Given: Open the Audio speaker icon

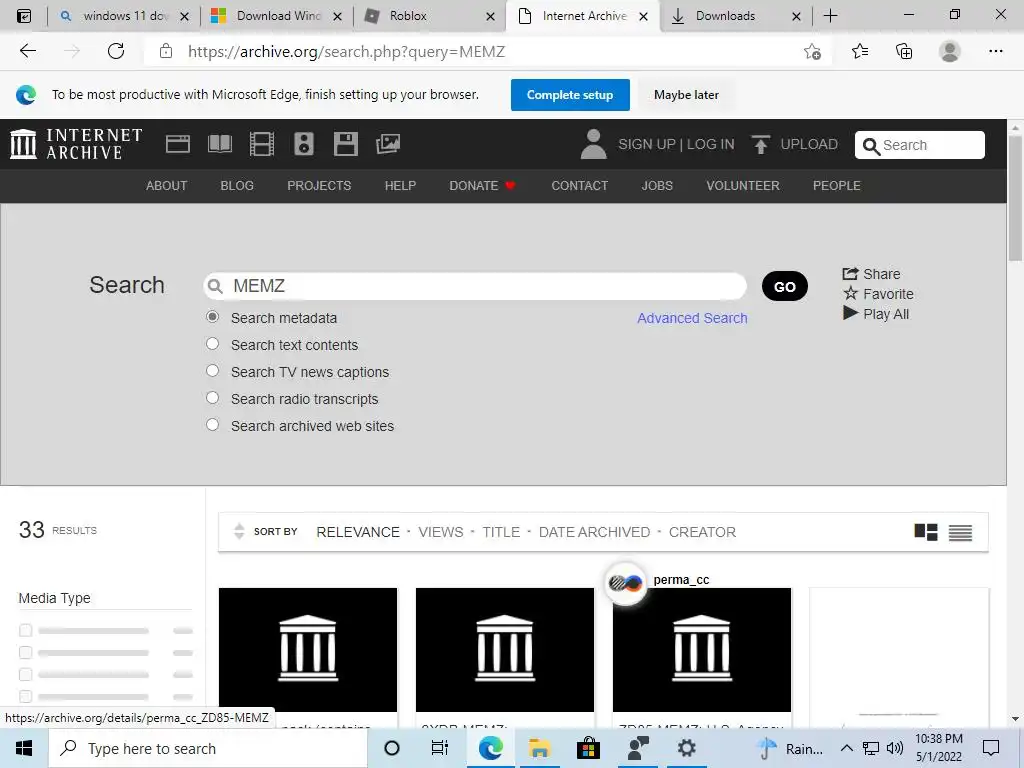Looking at the screenshot, I should (x=304, y=144).
